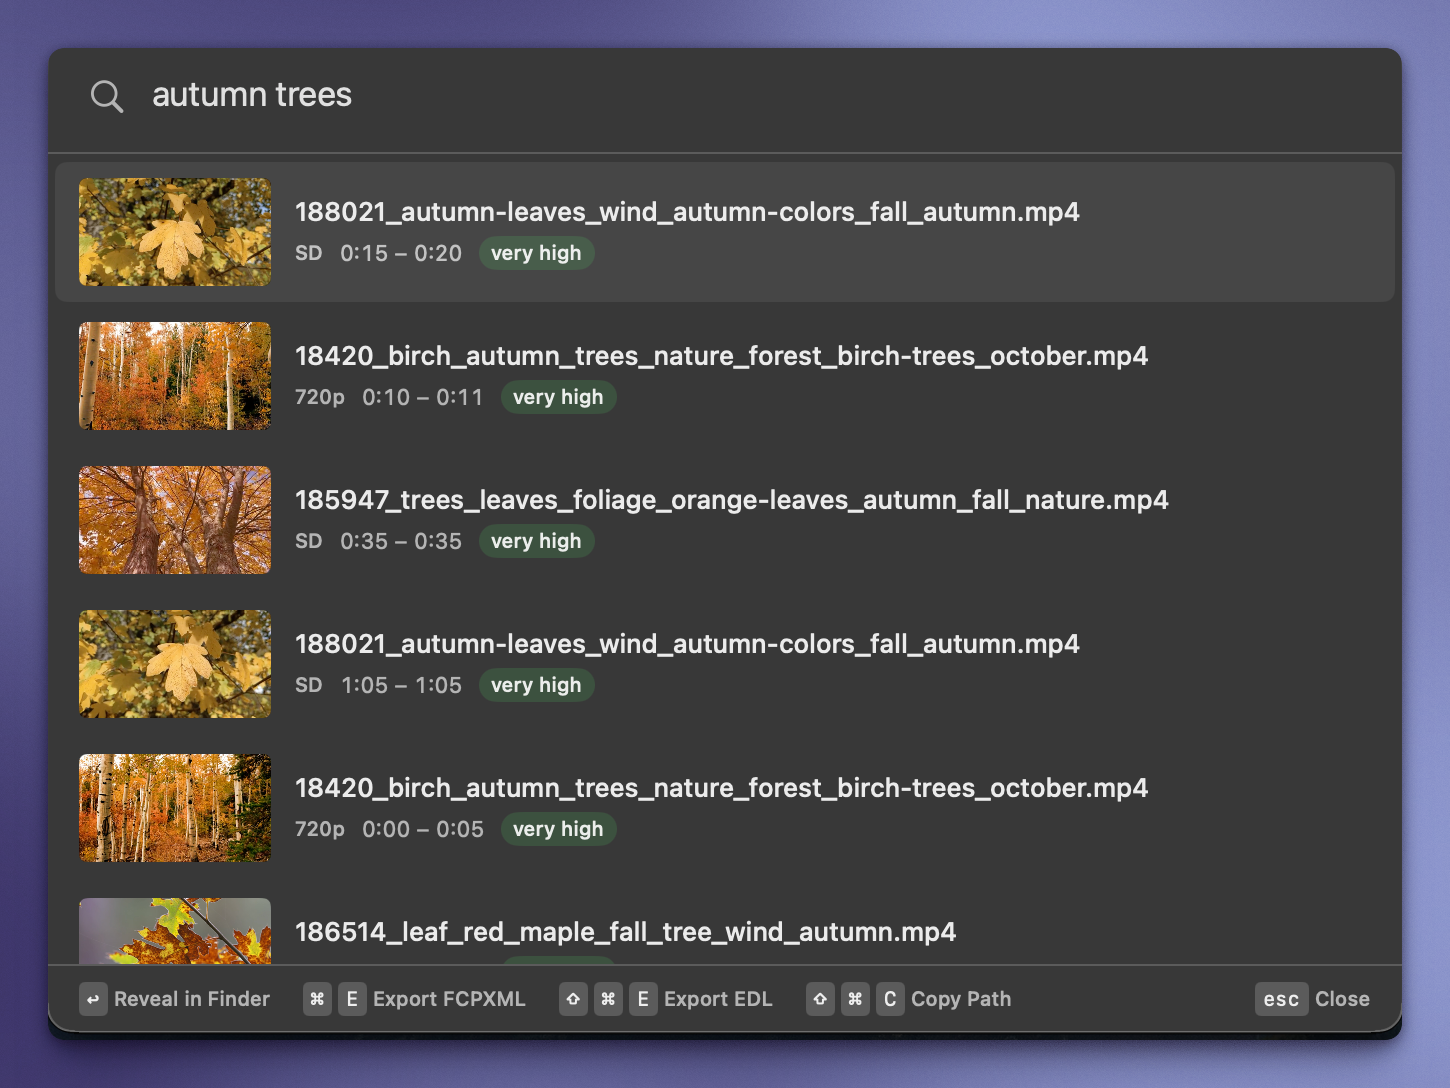Select 186514_leaf_red_maple_fall_tree filename

[625, 932]
